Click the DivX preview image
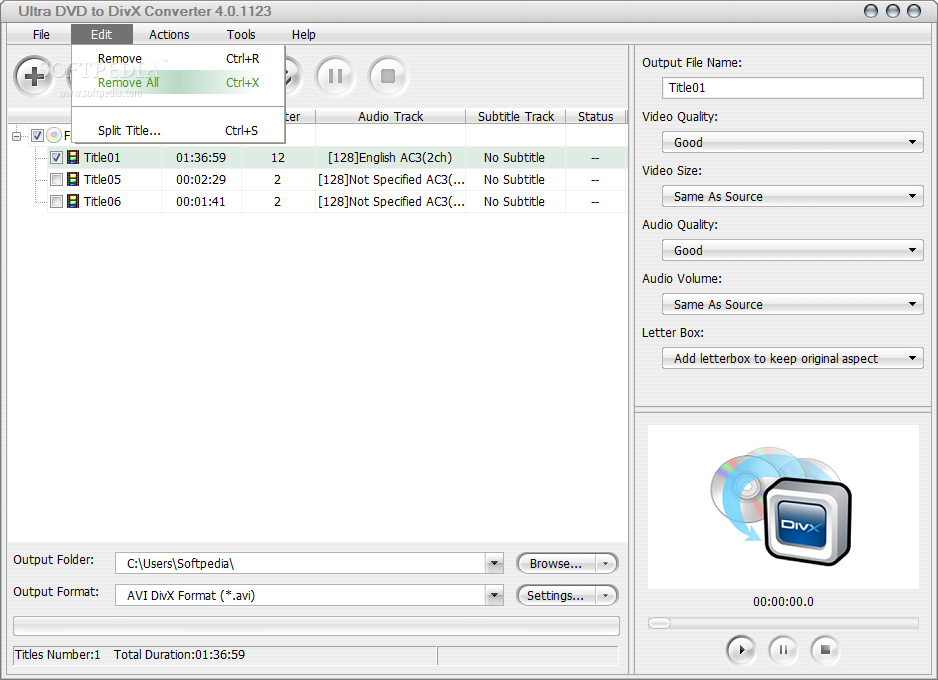 pos(783,507)
